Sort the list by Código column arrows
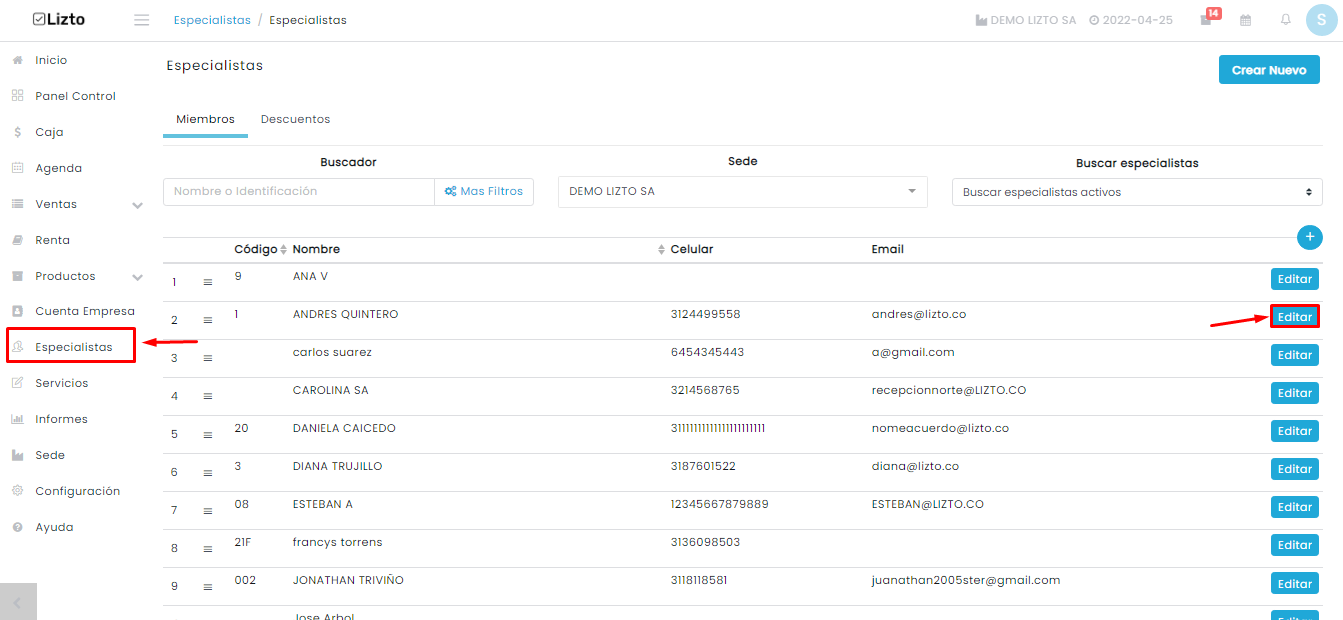The height and width of the screenshot is (620, 1343). click(284, 249)
